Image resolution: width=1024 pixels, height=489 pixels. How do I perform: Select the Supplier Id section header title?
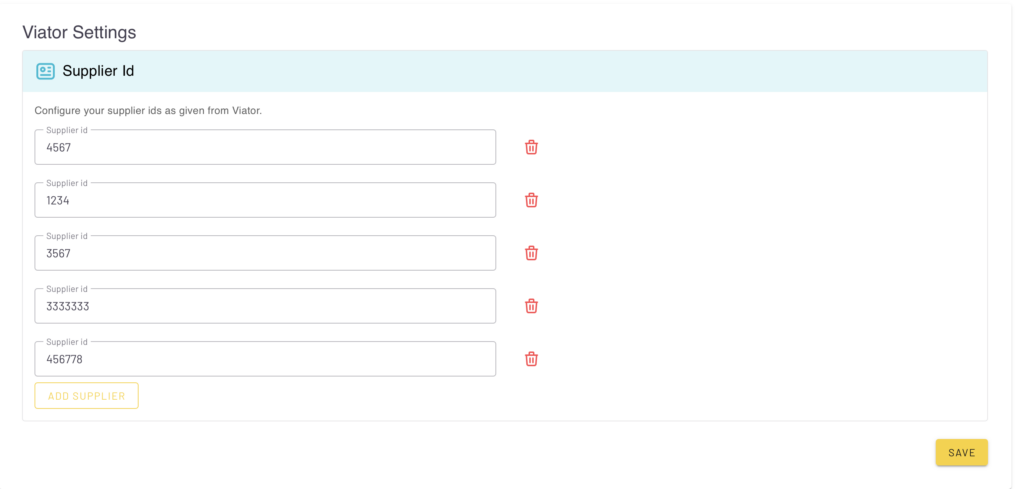click(x=98, y=71)
